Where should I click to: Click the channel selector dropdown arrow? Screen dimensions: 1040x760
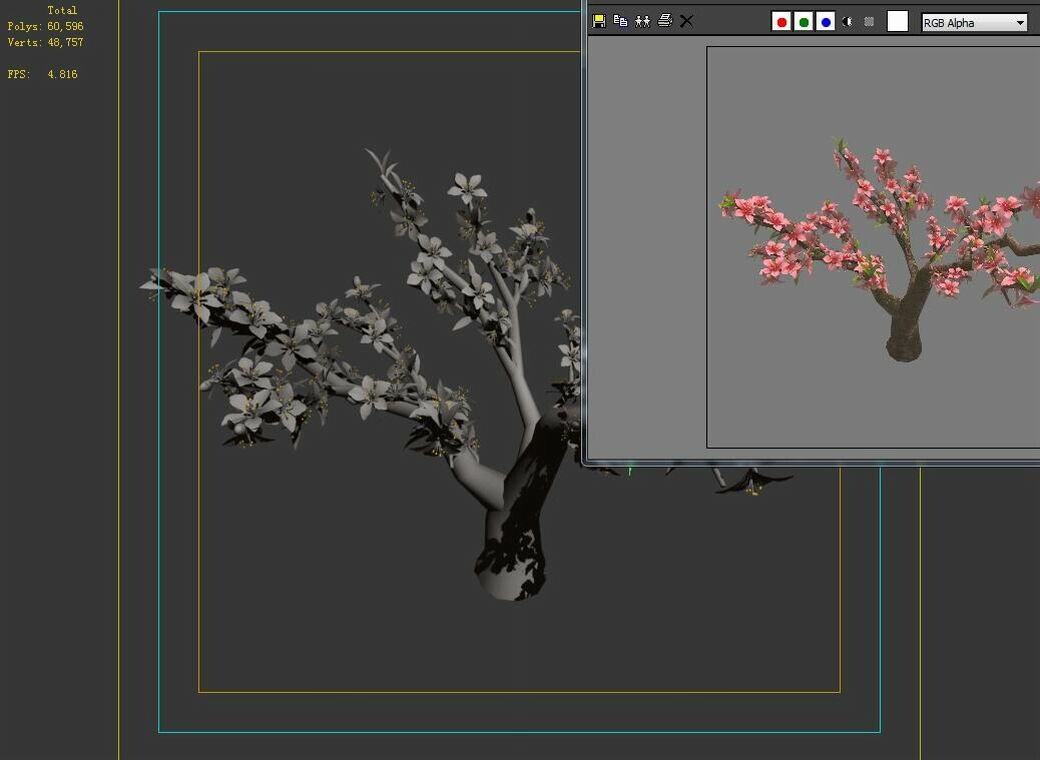click(x=1022, y=22)
